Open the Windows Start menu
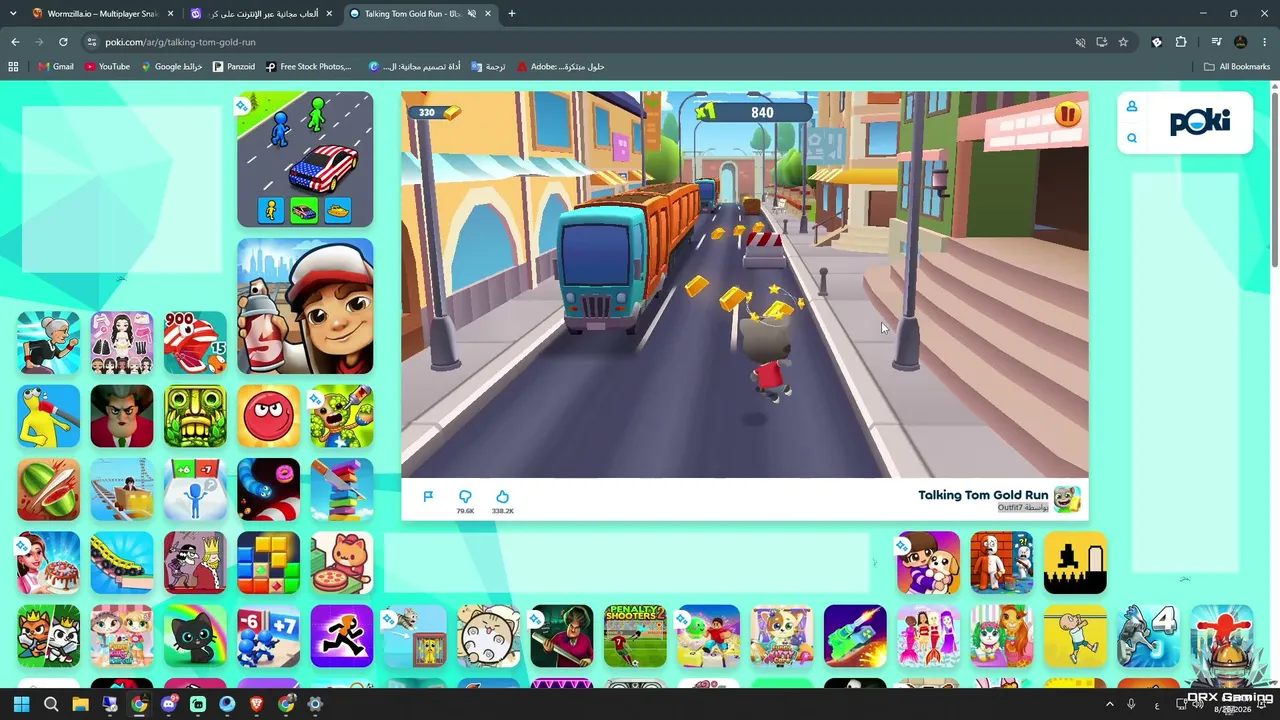 click(x=21, y=704)
